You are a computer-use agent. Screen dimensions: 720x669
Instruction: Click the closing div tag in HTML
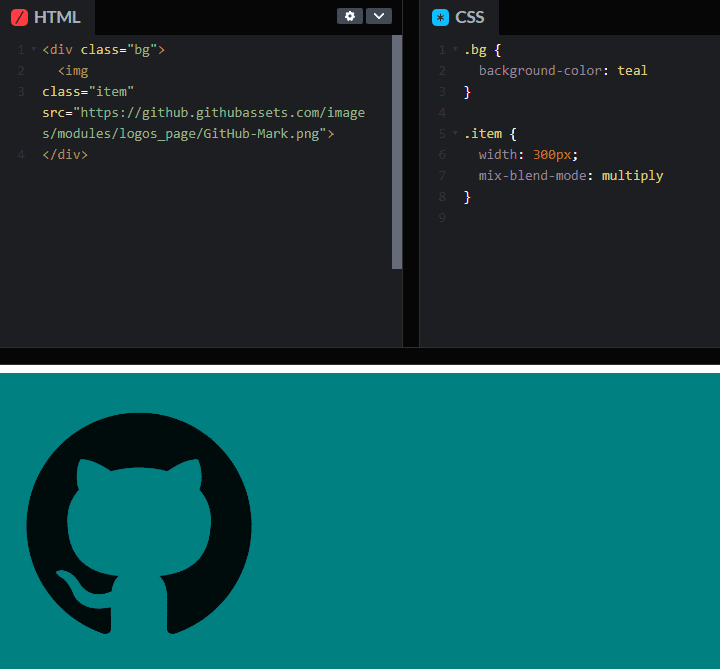[65, 155]
